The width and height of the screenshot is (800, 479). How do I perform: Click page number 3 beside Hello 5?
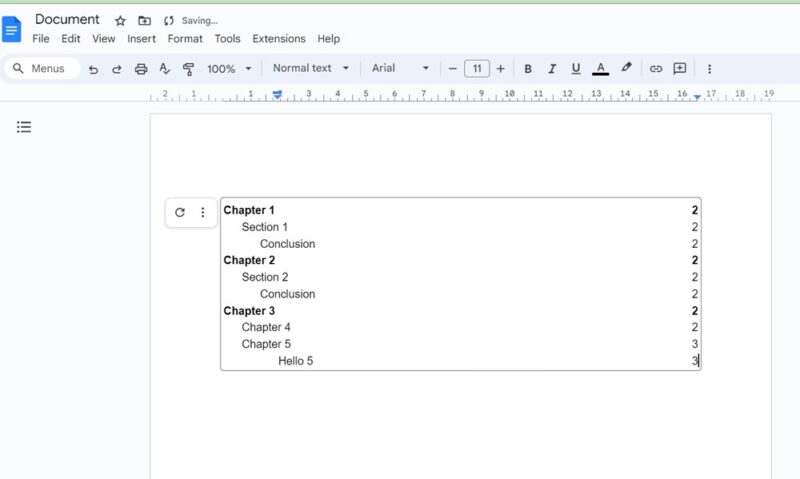694,361
